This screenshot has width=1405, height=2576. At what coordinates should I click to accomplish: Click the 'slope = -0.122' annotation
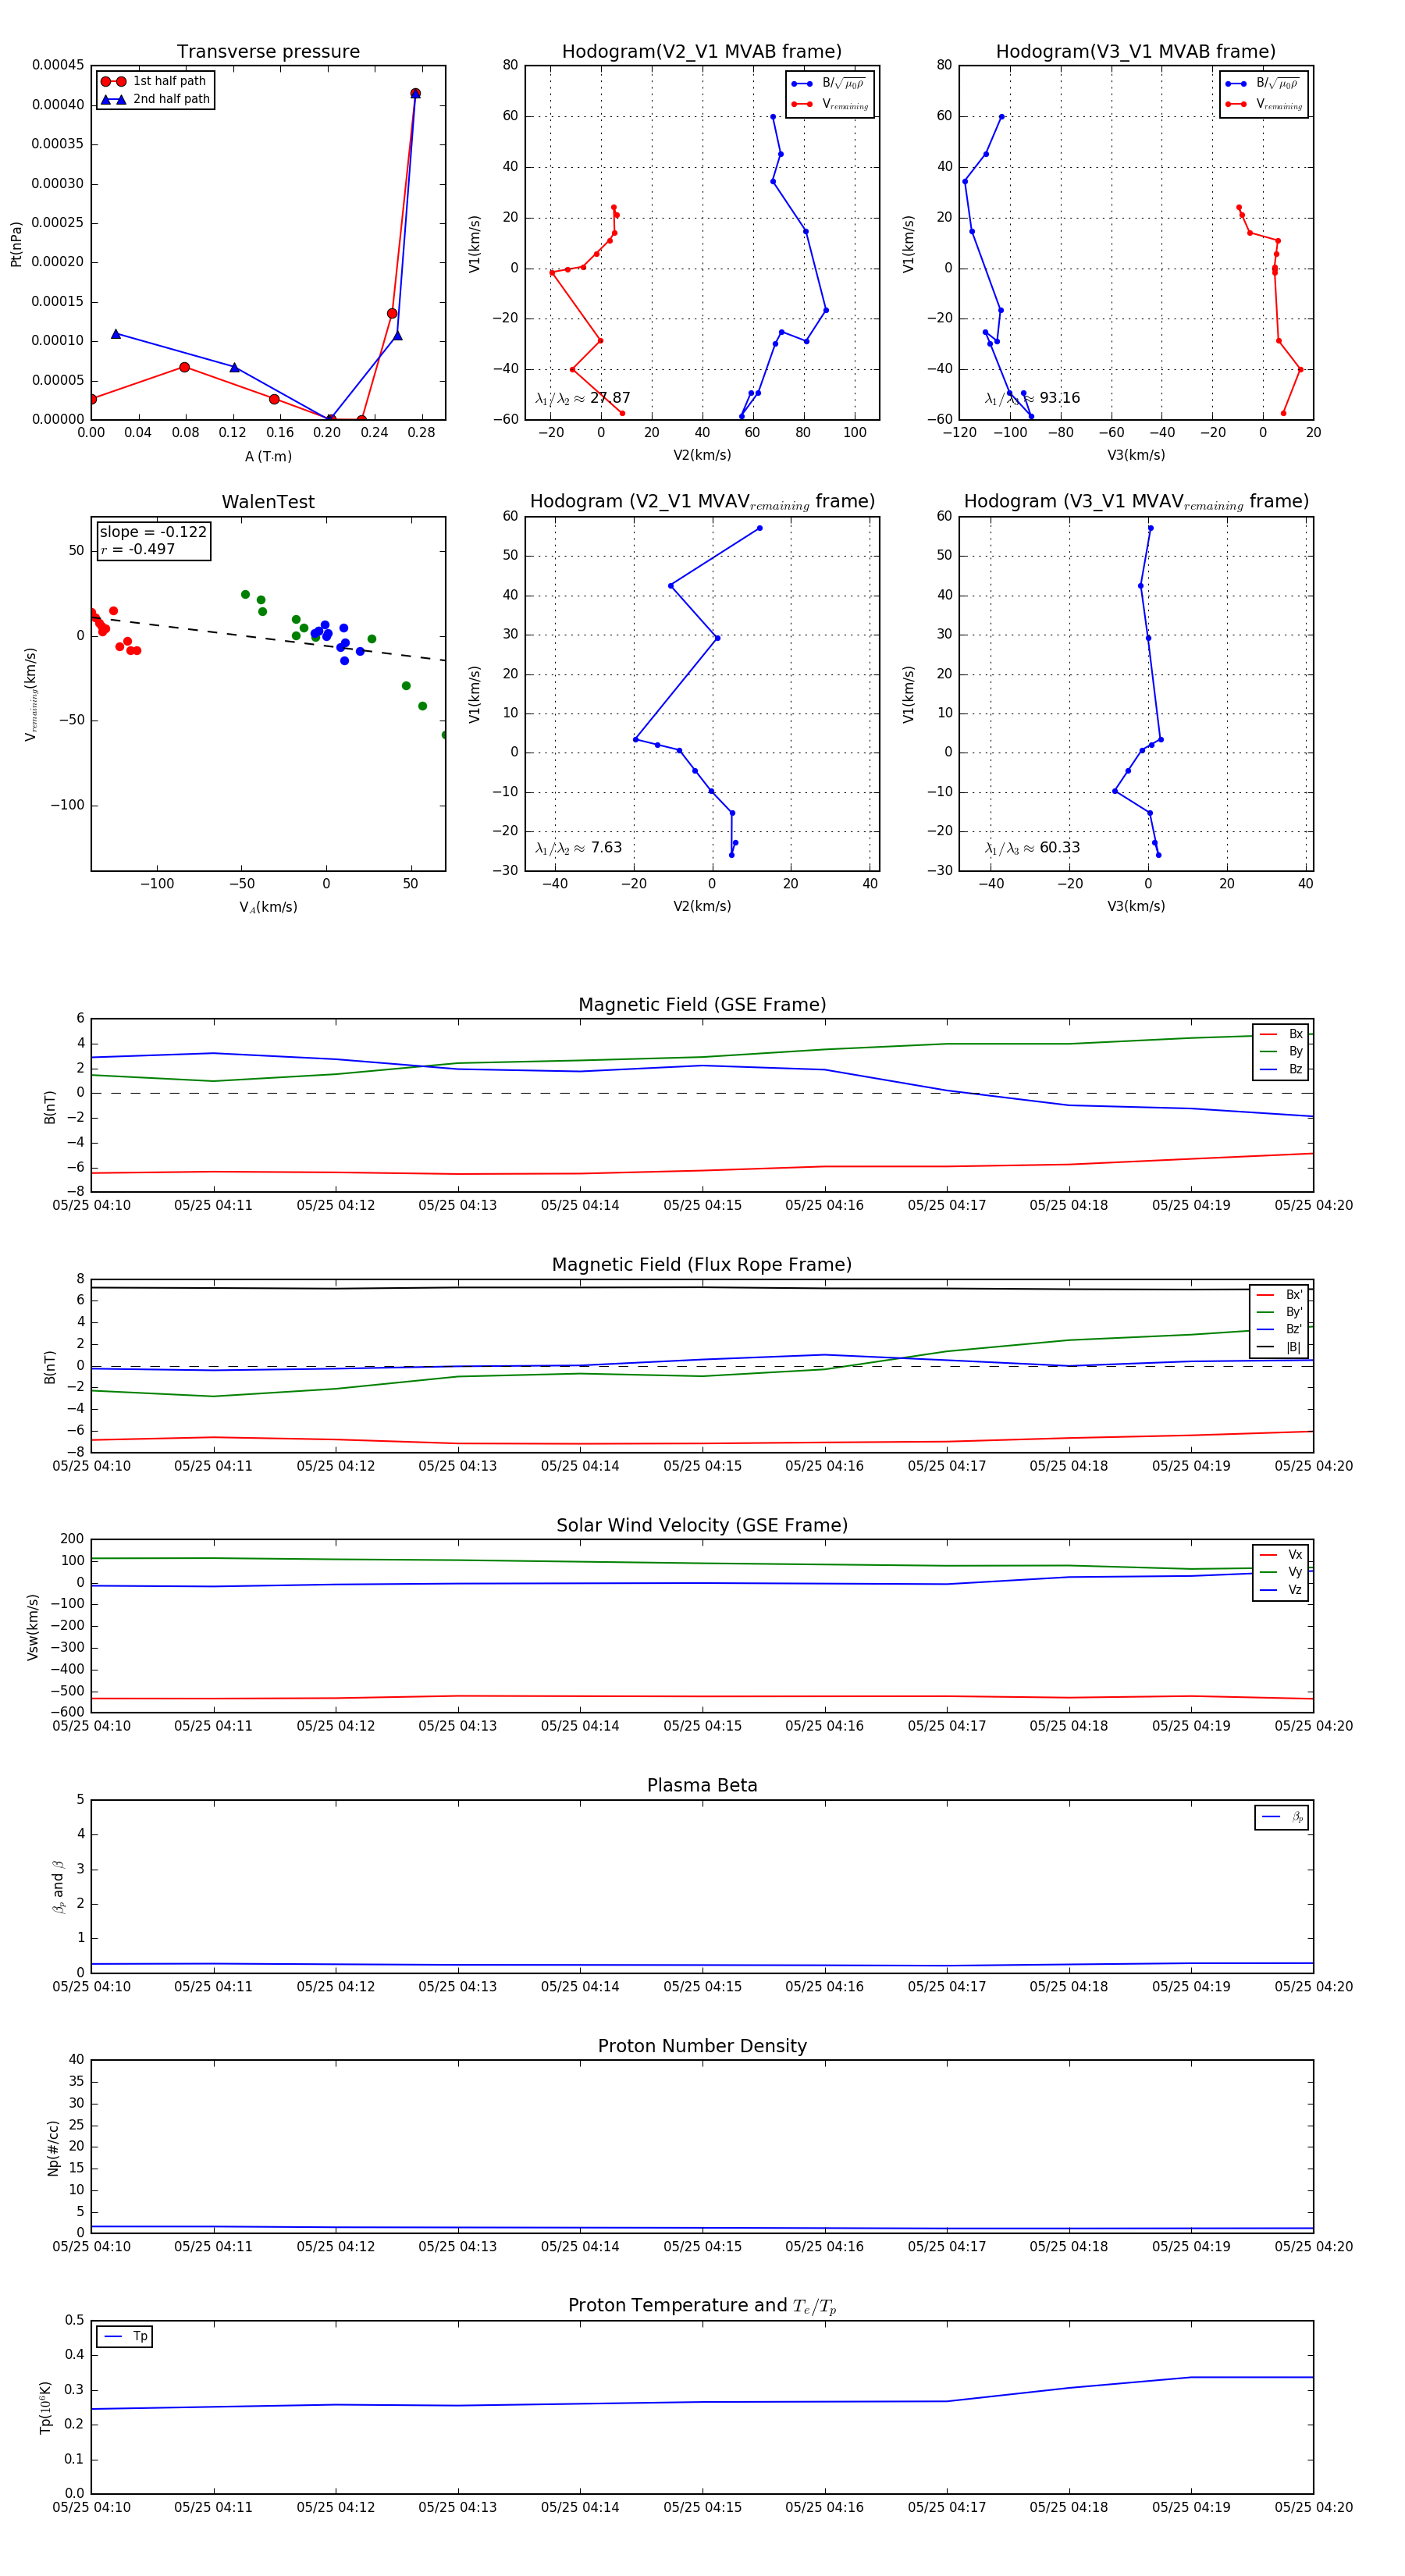point(153,532)
